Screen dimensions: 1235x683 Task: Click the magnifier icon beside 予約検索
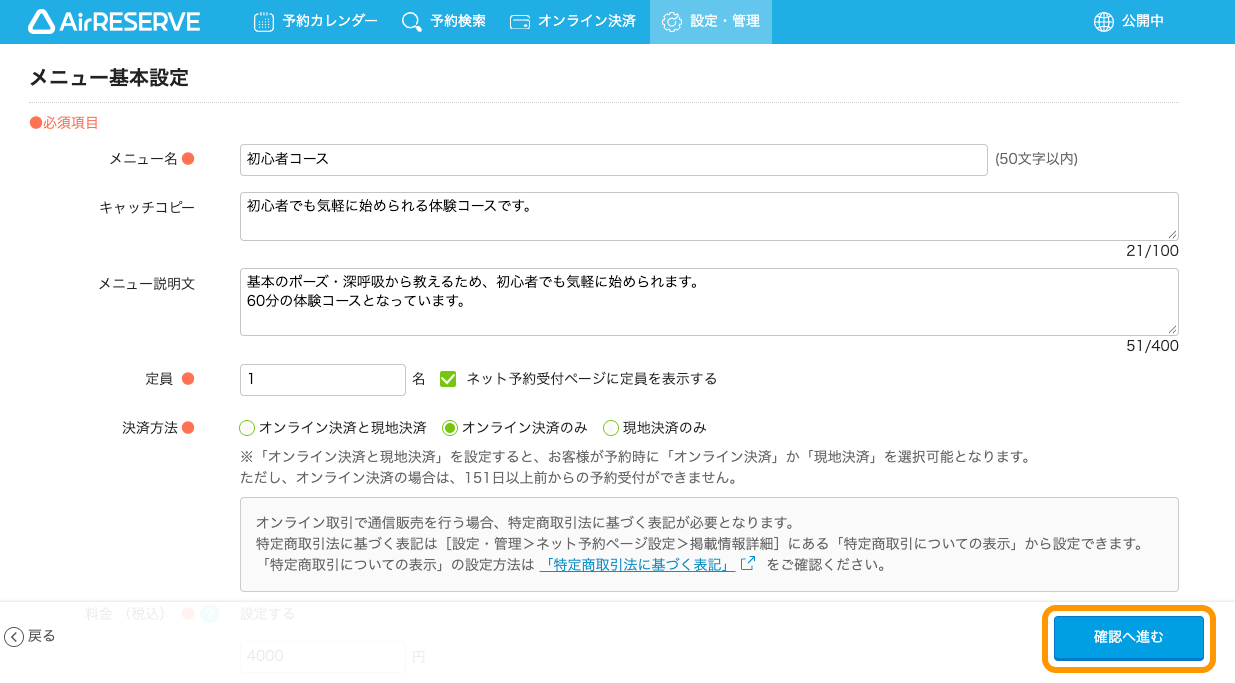(x=412, y=22)
